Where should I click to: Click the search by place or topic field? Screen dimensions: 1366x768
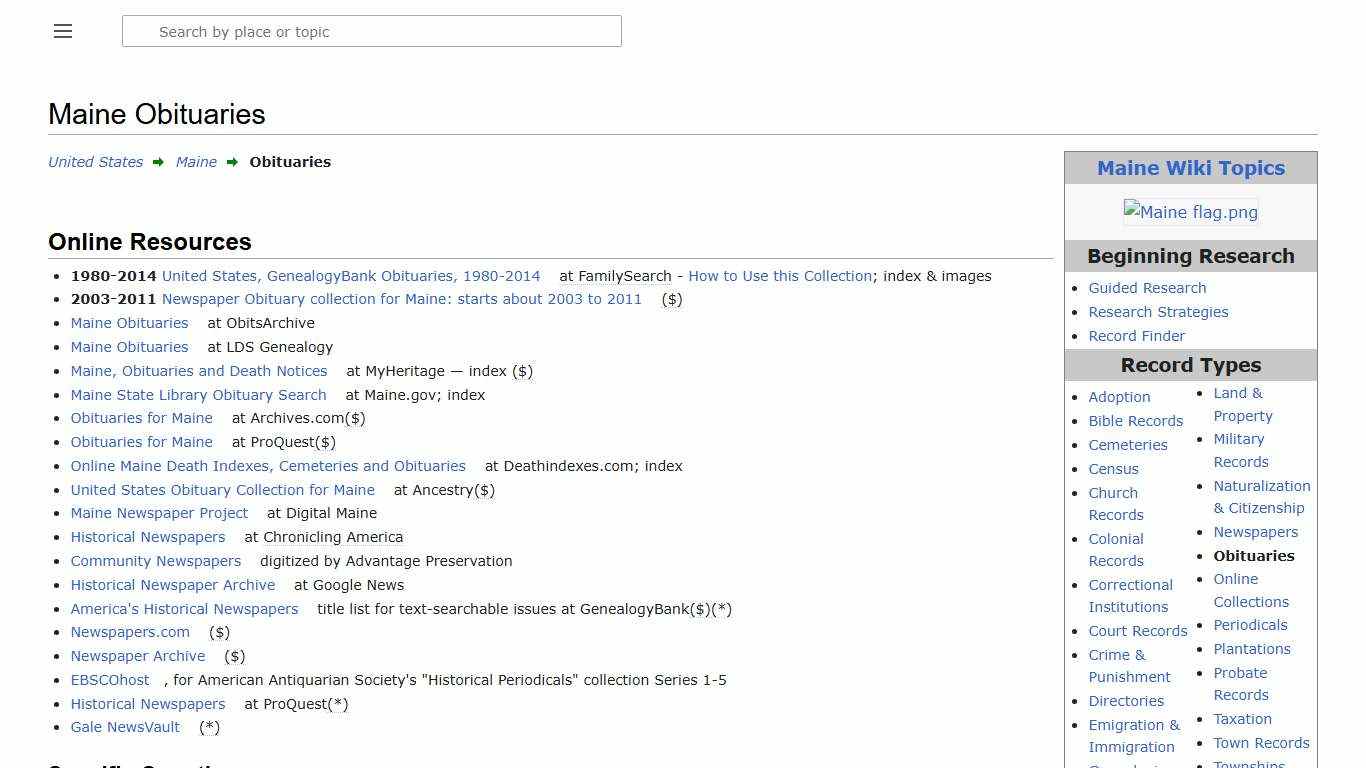[x=372, y=31]
